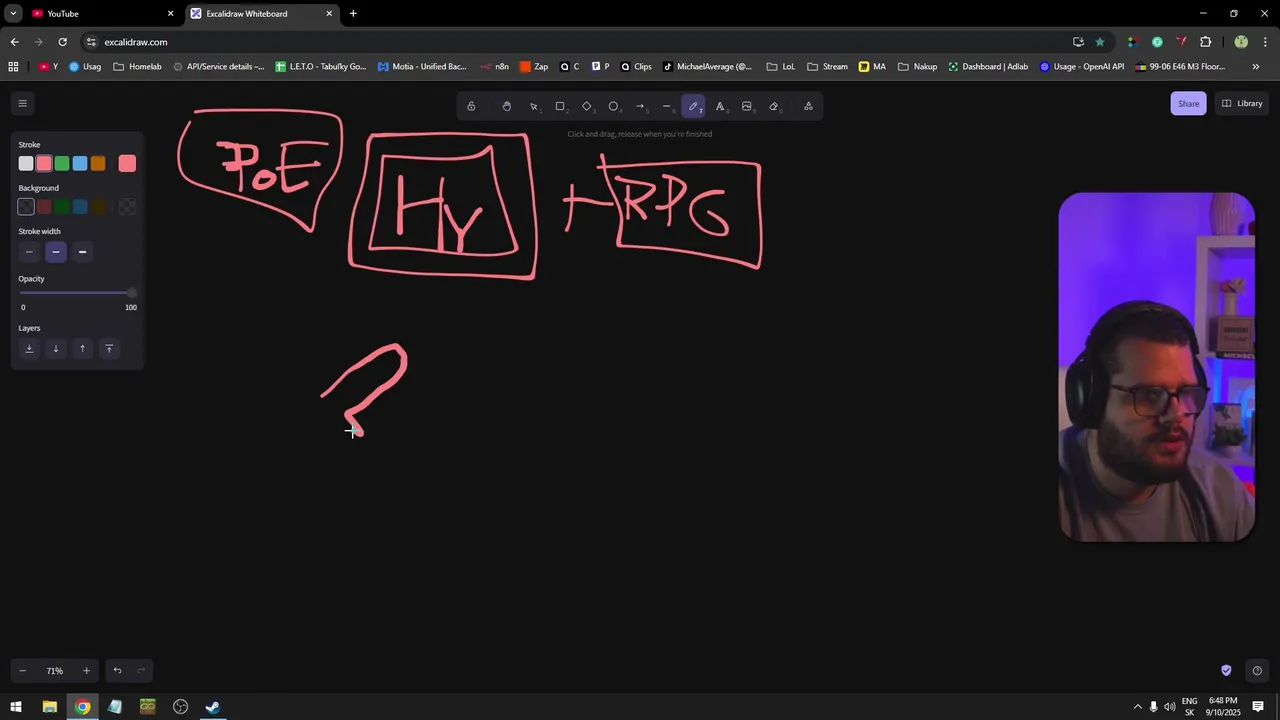Viewport: 1280px width, 720px height.
Task: Click the redo arrow
Action: click(141, 671)
